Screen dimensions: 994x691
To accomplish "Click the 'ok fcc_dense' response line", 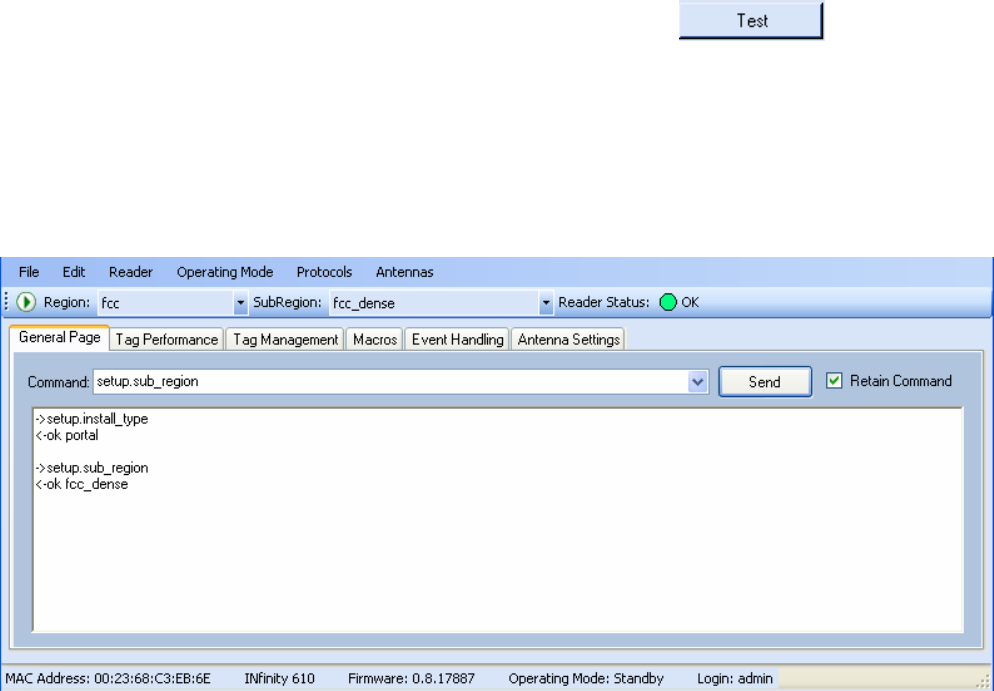I will [x=82, y=484].
